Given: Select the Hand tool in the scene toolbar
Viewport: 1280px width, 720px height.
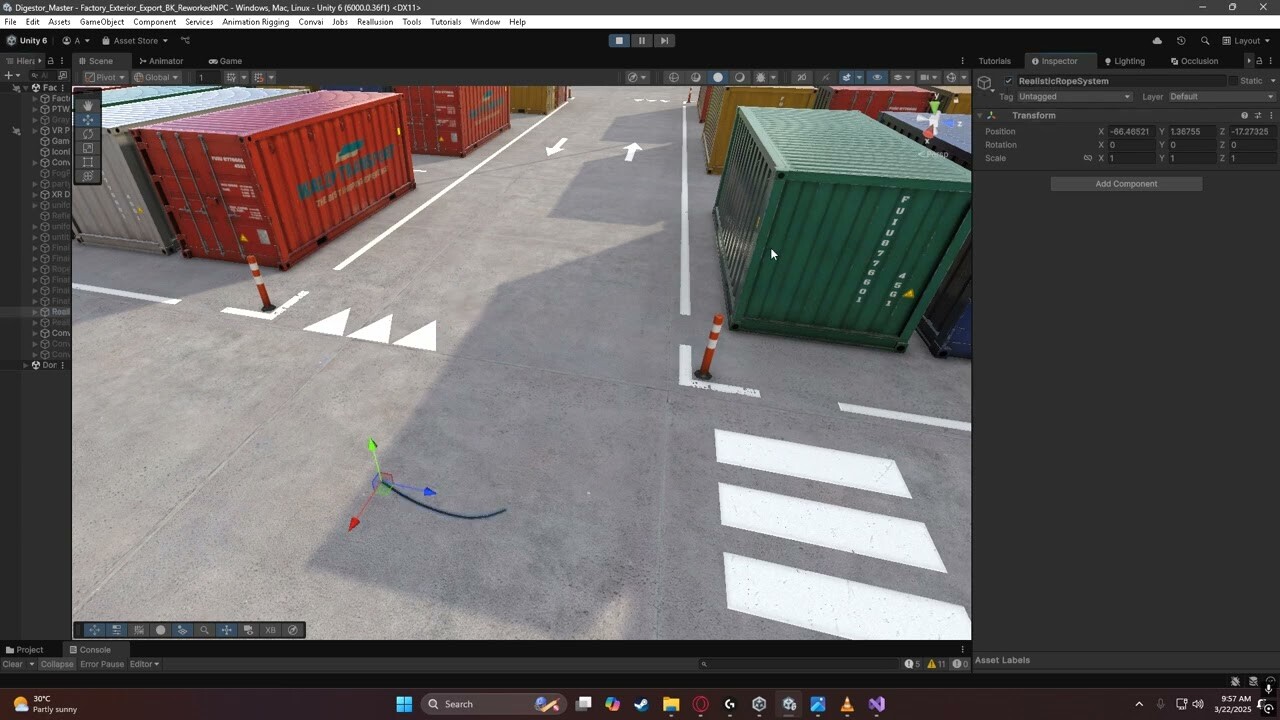Looking at the screenshot, I should 88,105.
